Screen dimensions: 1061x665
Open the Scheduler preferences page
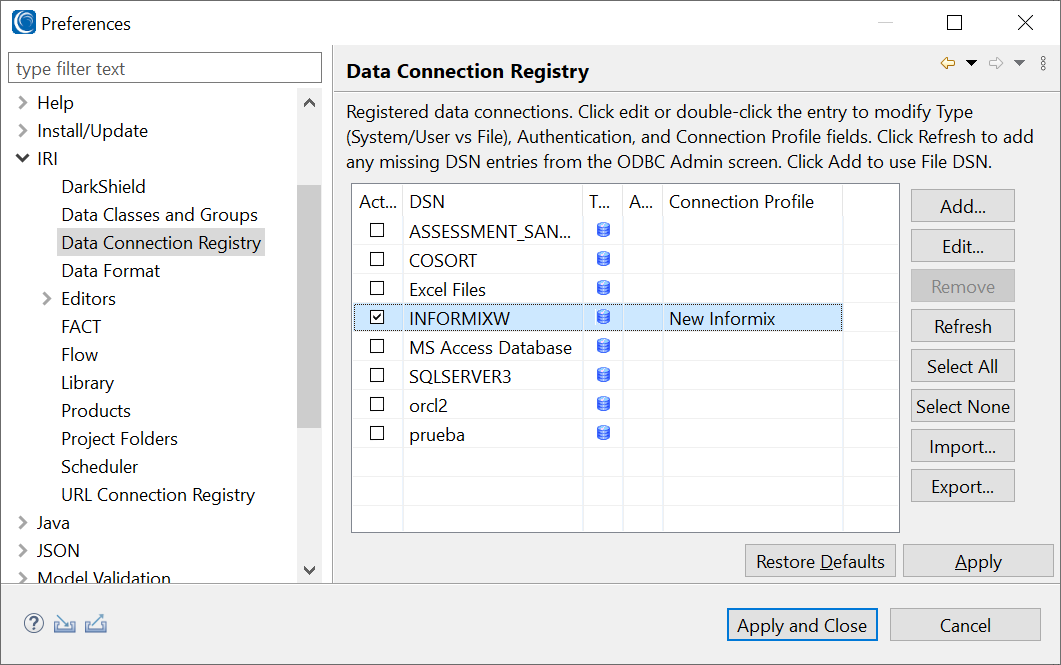pyautogui.click(x=99, y=467)
